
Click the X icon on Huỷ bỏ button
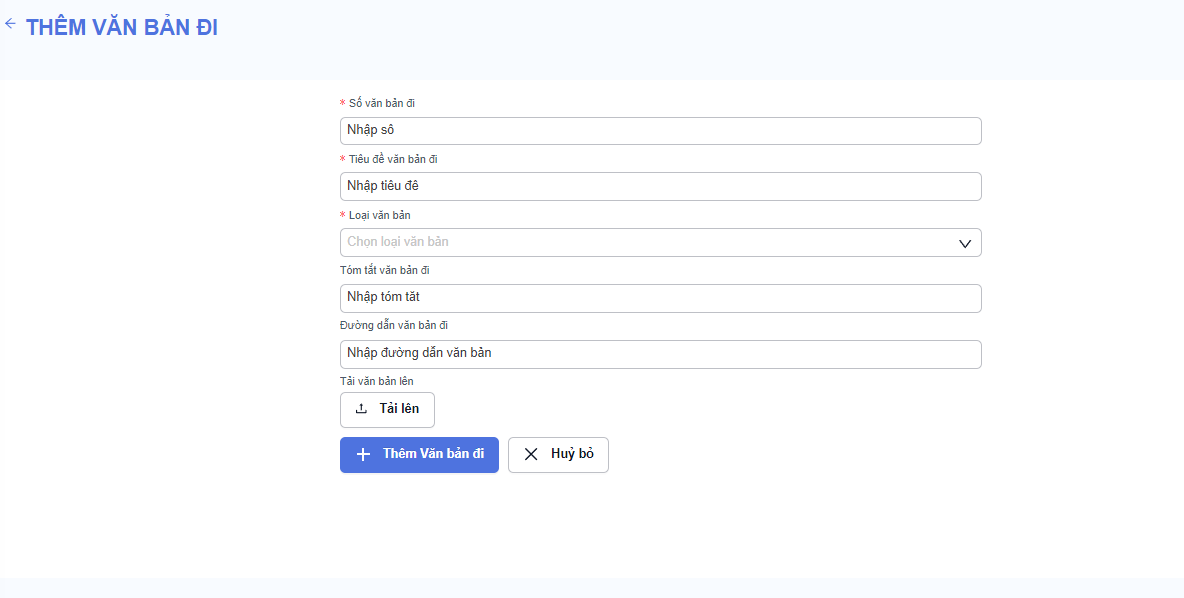coord(531,455)
